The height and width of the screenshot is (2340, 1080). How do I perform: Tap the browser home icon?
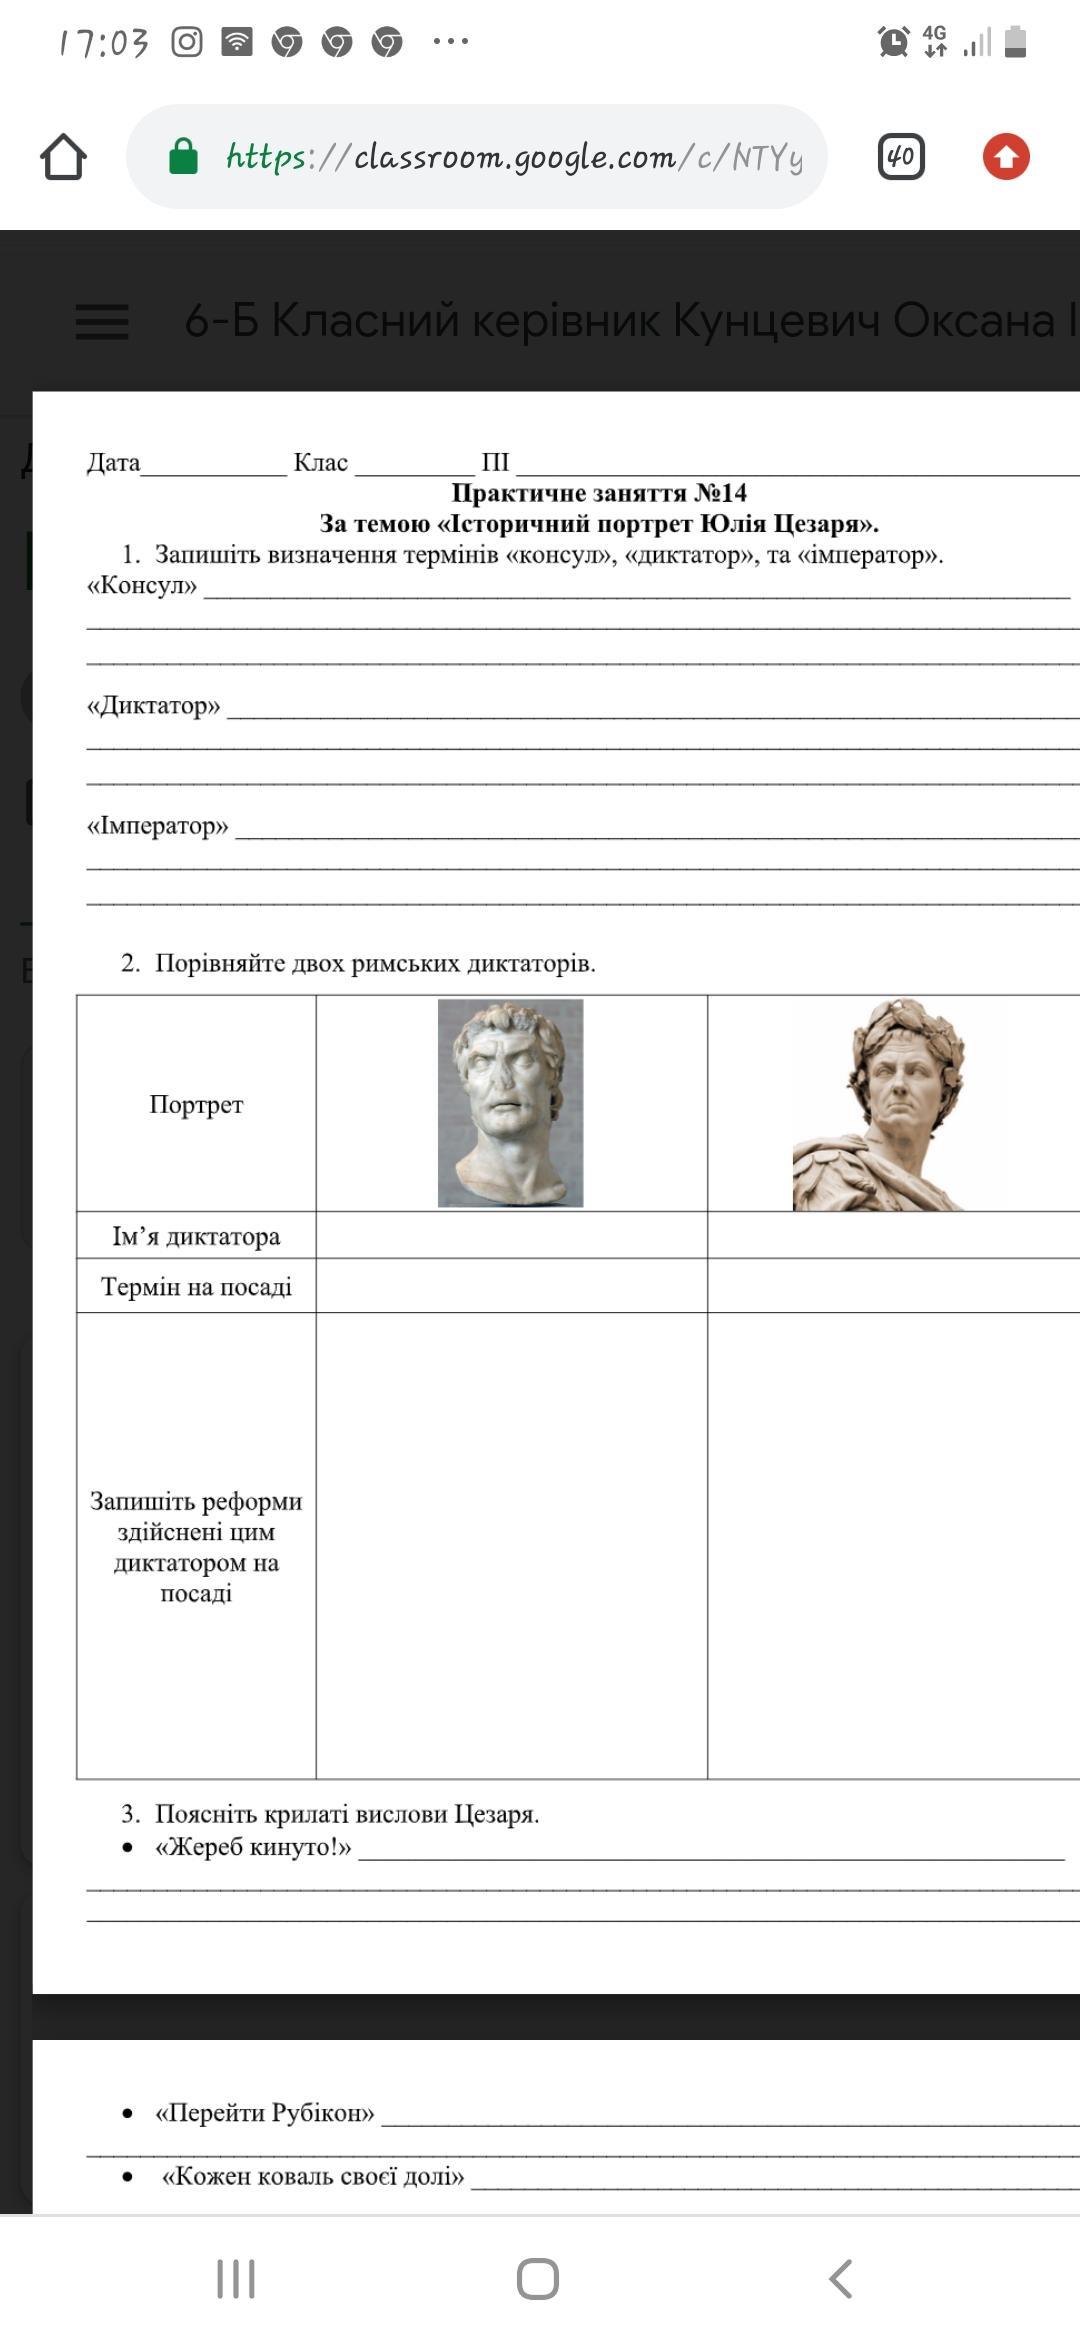pos(63,157)
